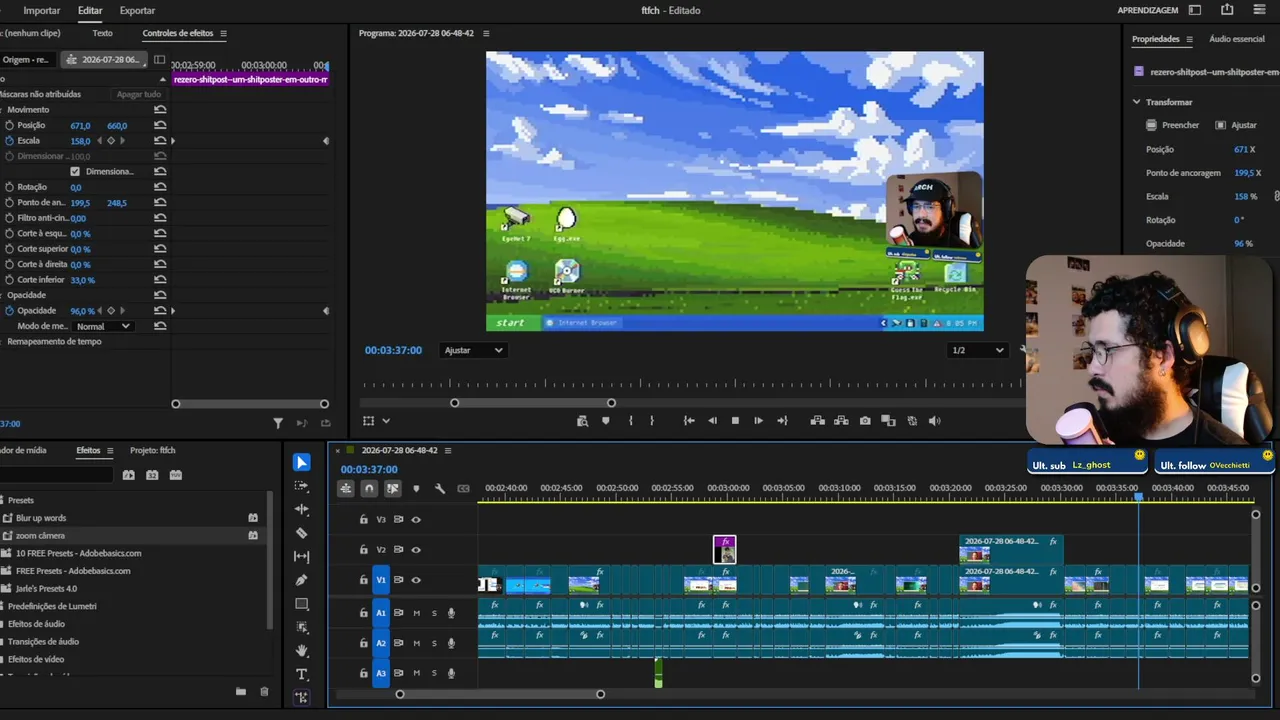Hide track V3 with its eye icon
This screenshot has height=720, width=1280.
click(416, 520)
